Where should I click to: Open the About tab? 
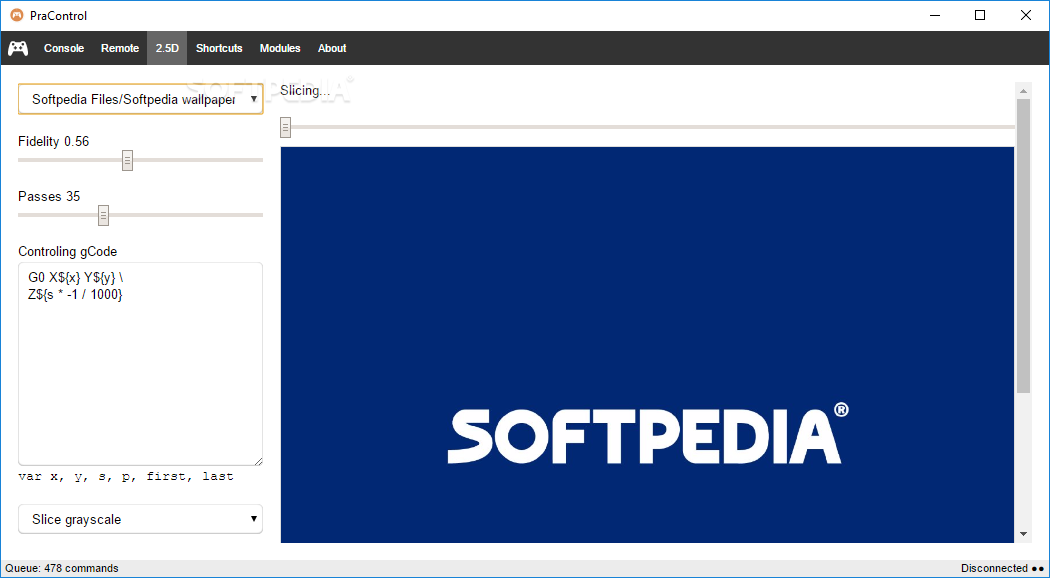click(332, 48)
